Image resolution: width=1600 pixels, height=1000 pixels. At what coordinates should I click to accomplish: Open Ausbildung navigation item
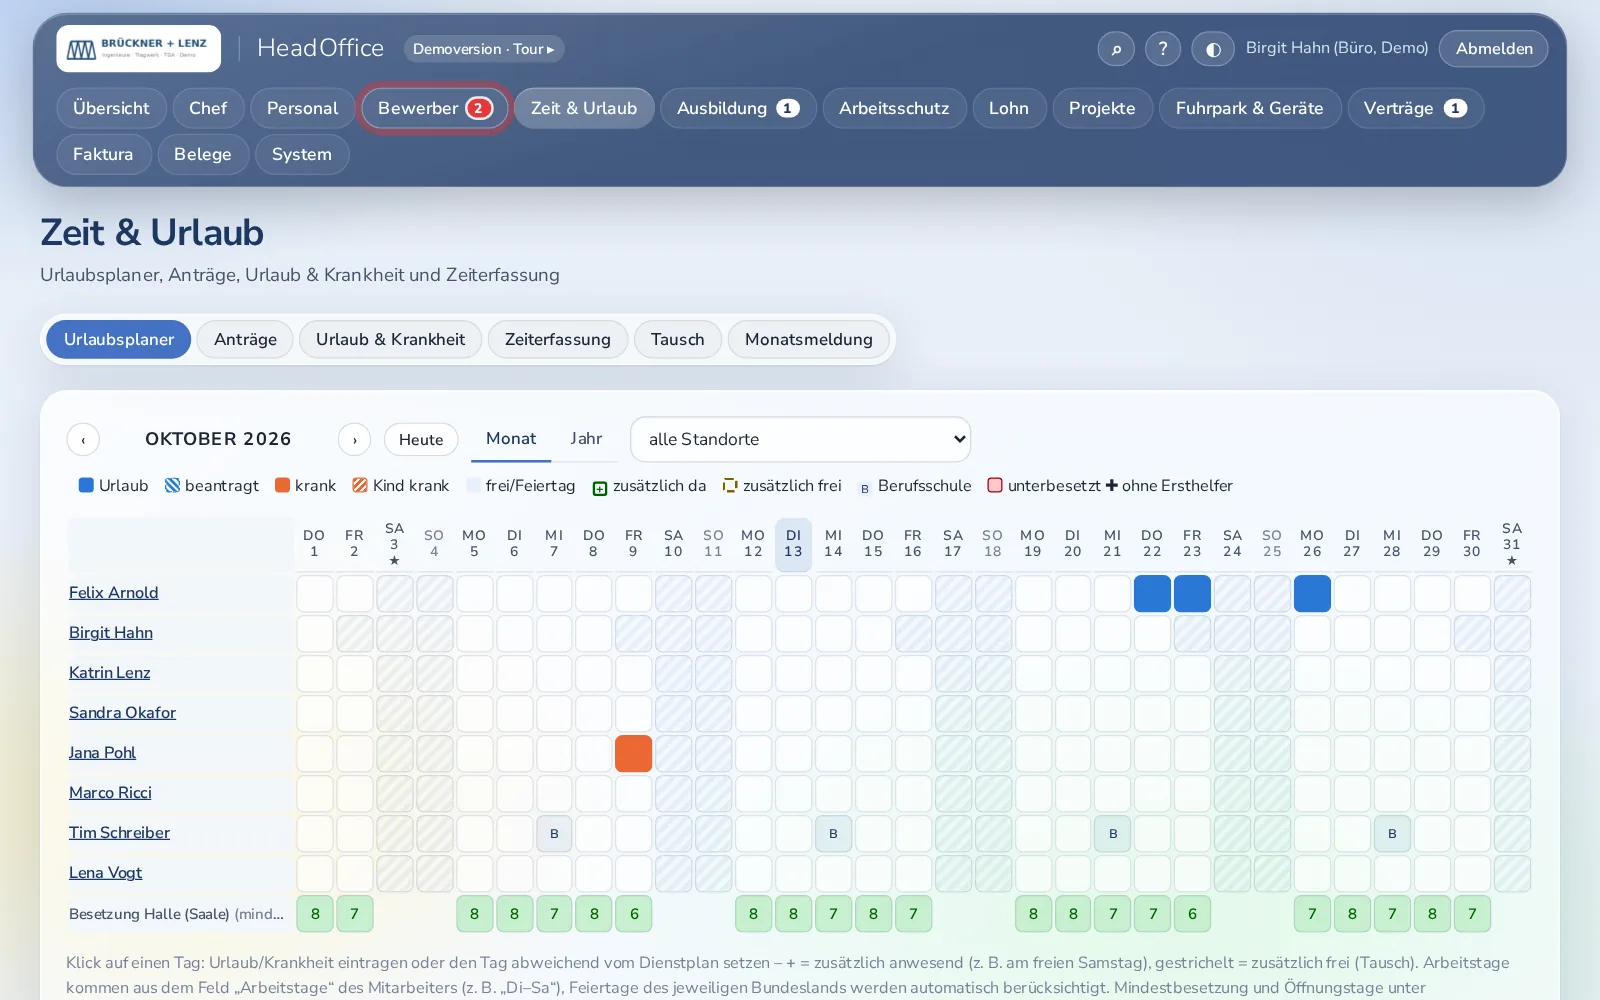[738, 108]
